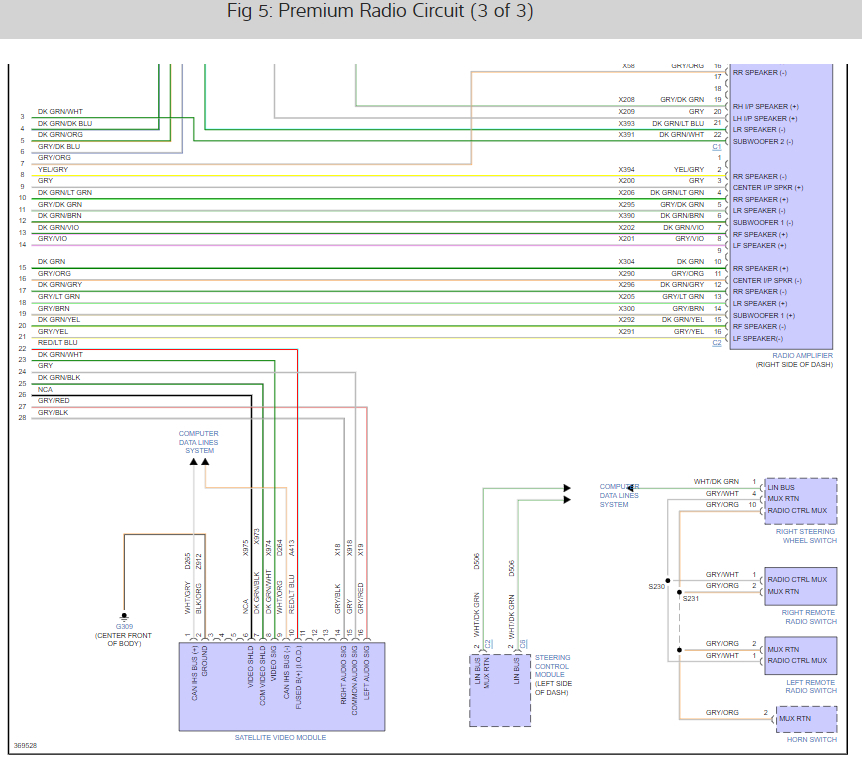This screenshot has width=862, height=775.
Task: Open the STEERING CONTROL MODULE label link
Action: pos(552,666)
